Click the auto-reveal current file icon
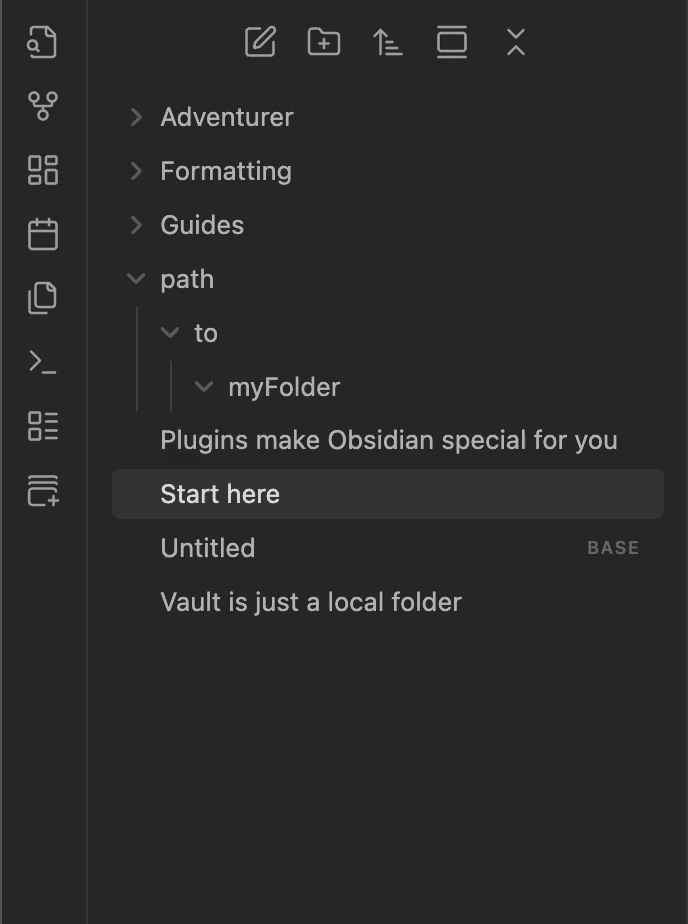Image resolution: width=688 pixels, height=924 pixels. tap(452, 43)
